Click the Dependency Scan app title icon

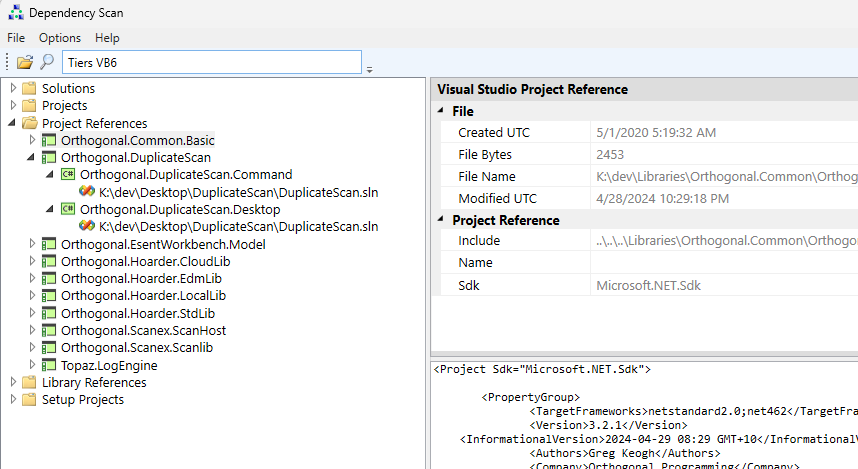click(x=16, y=13)
